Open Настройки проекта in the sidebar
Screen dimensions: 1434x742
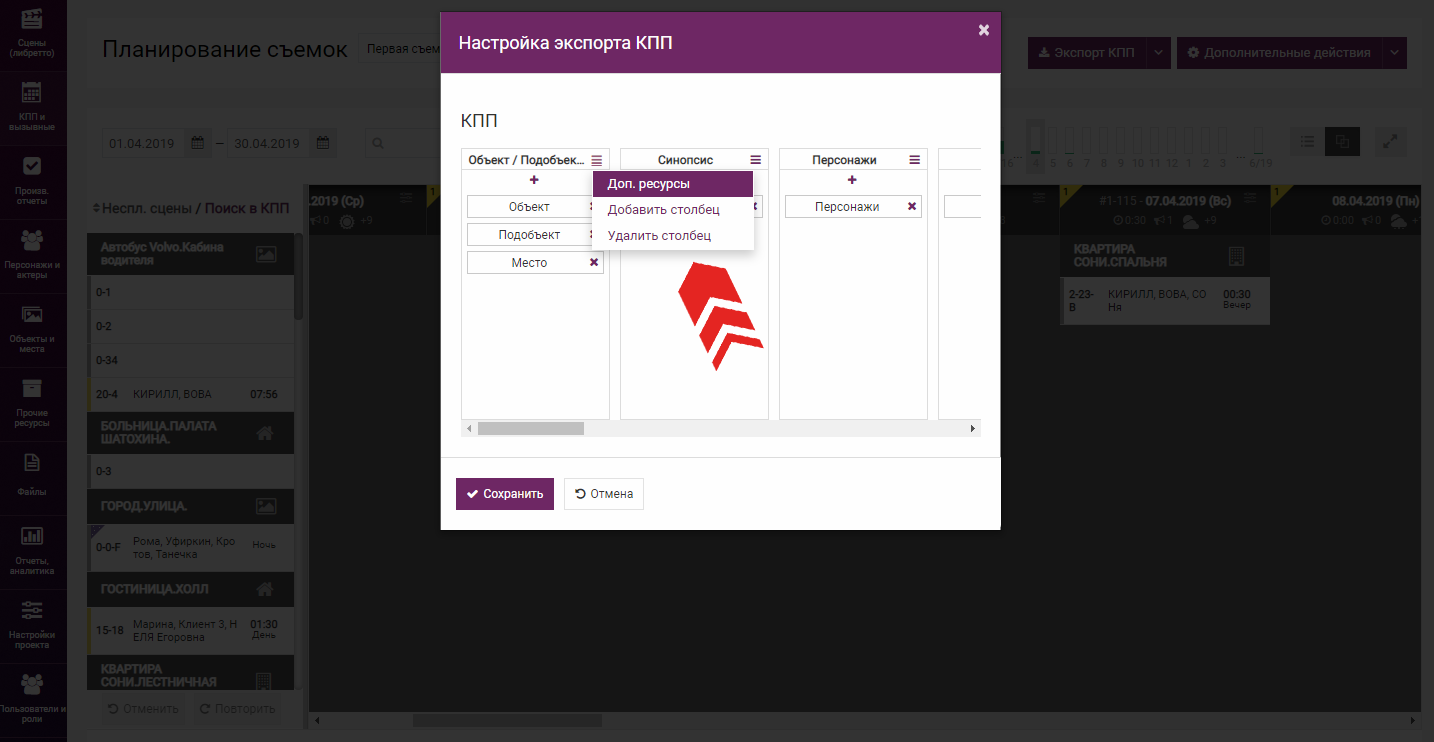coord(32,624)
